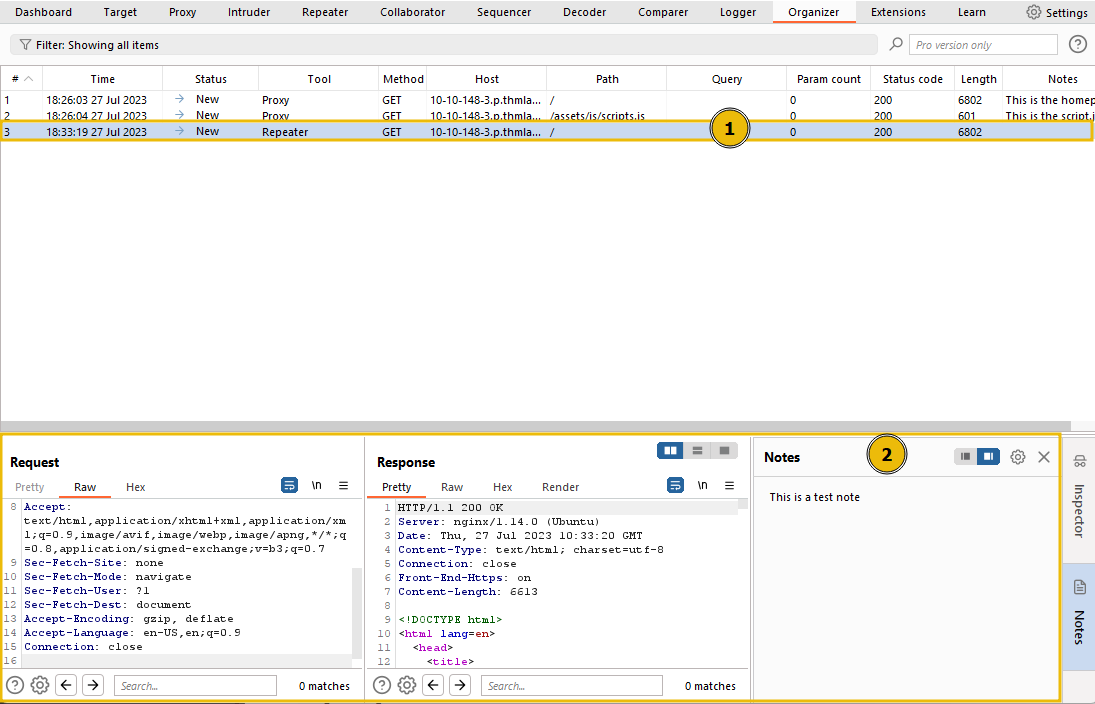Open the Response panel hamburger menu
The image size is (1095, 704).
pyautogui.click(x=729, y=485)
